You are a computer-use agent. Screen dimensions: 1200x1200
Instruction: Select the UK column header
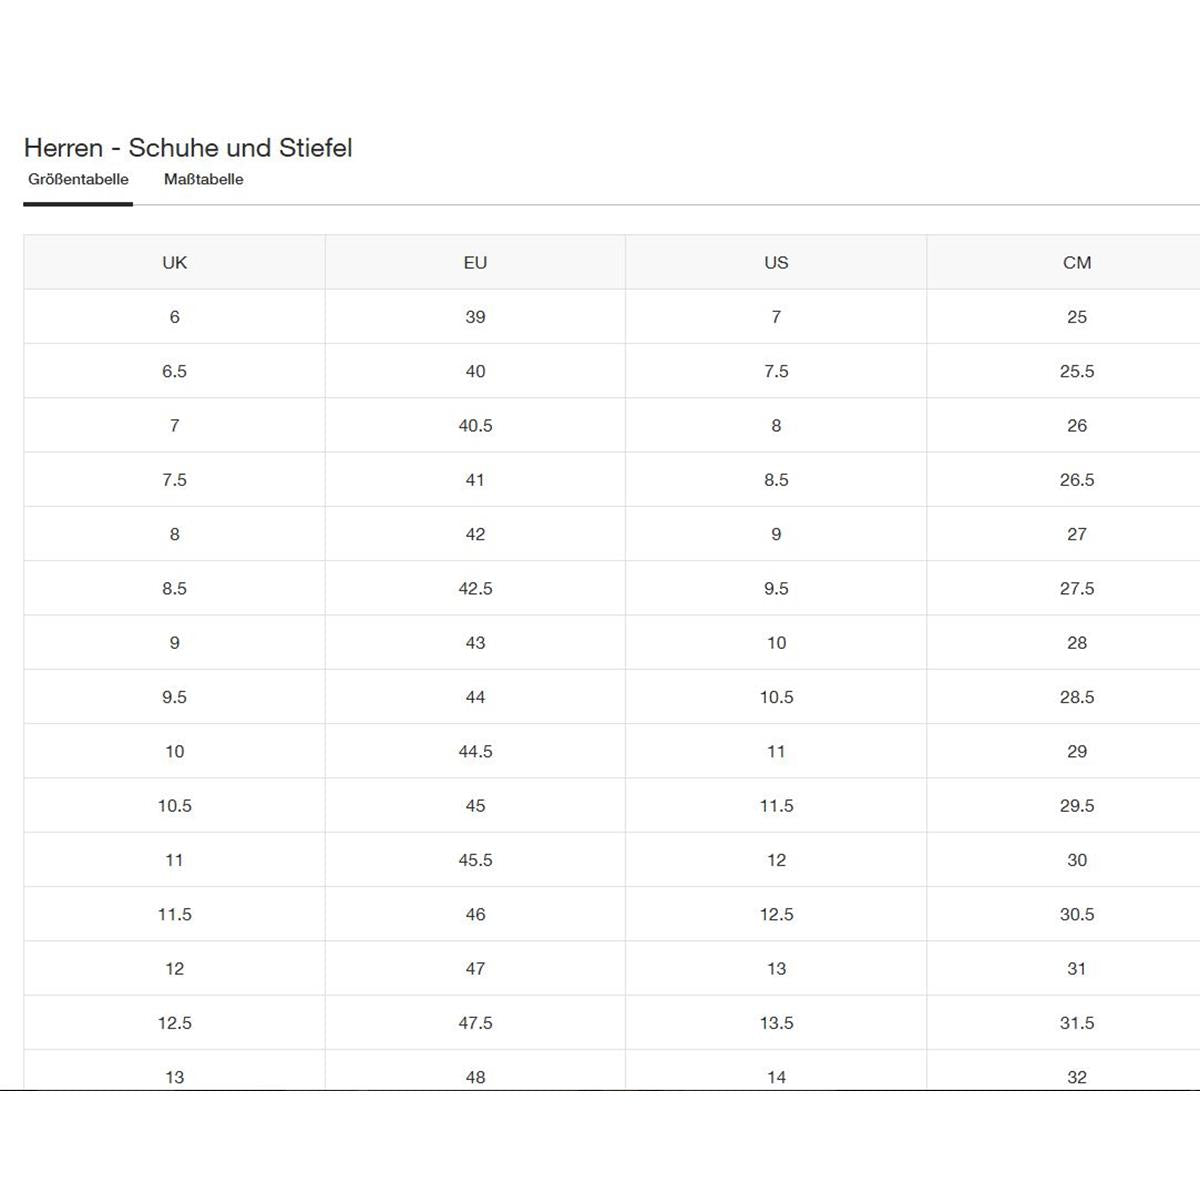pos(175,263)
